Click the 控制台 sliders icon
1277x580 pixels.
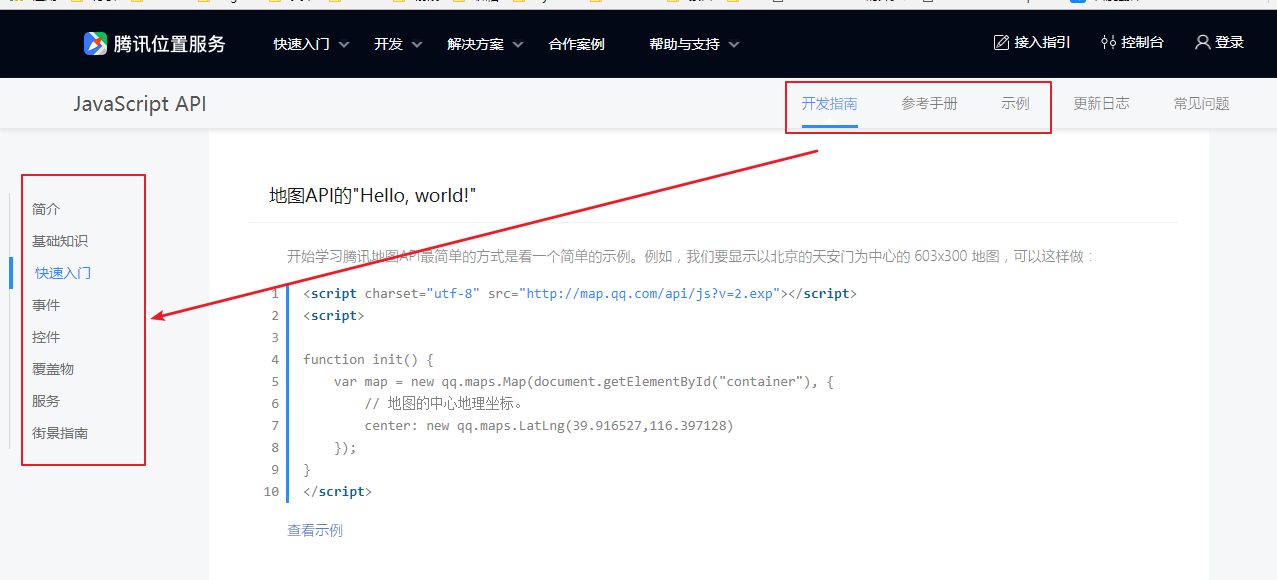1108,42
